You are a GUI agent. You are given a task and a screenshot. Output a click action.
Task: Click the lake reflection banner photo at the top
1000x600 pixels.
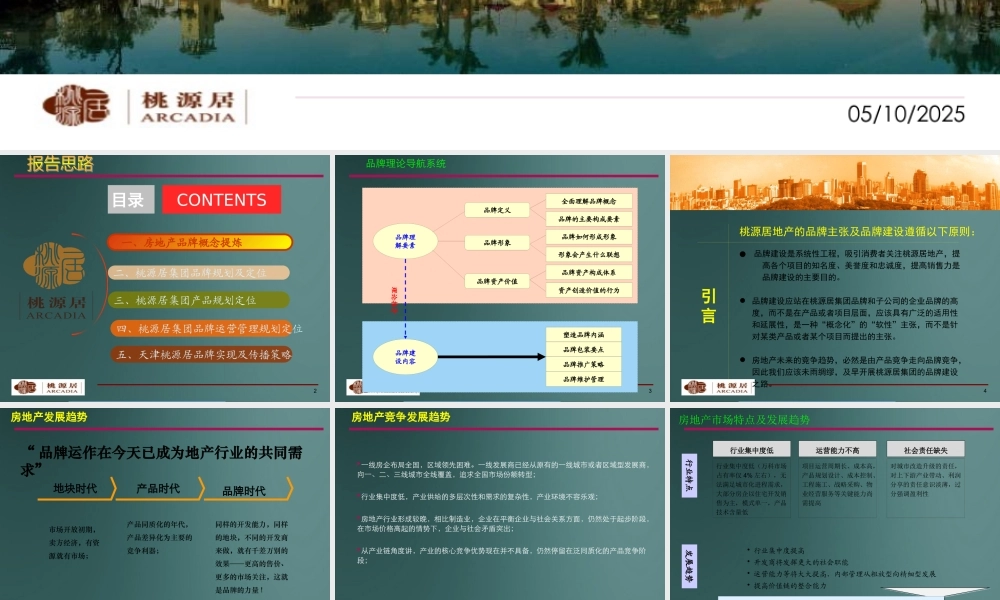(x=500, y=36)
